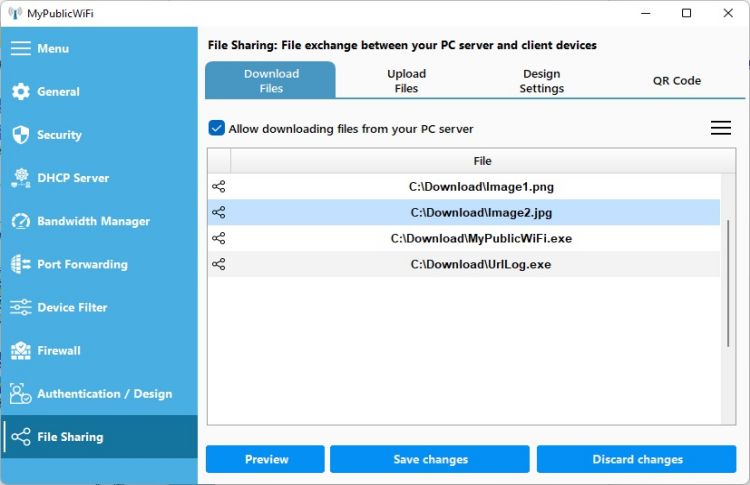Switch to the Download Files tab
750x485 pixels.
[x=271, y=80]
